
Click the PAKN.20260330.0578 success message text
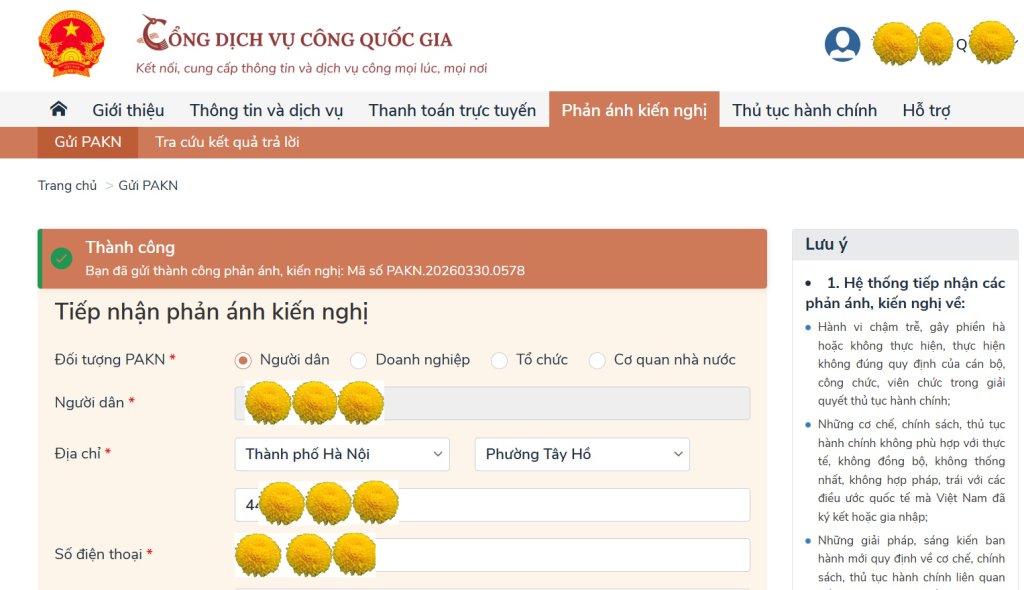pyautogui.click(x=305, y=270)
